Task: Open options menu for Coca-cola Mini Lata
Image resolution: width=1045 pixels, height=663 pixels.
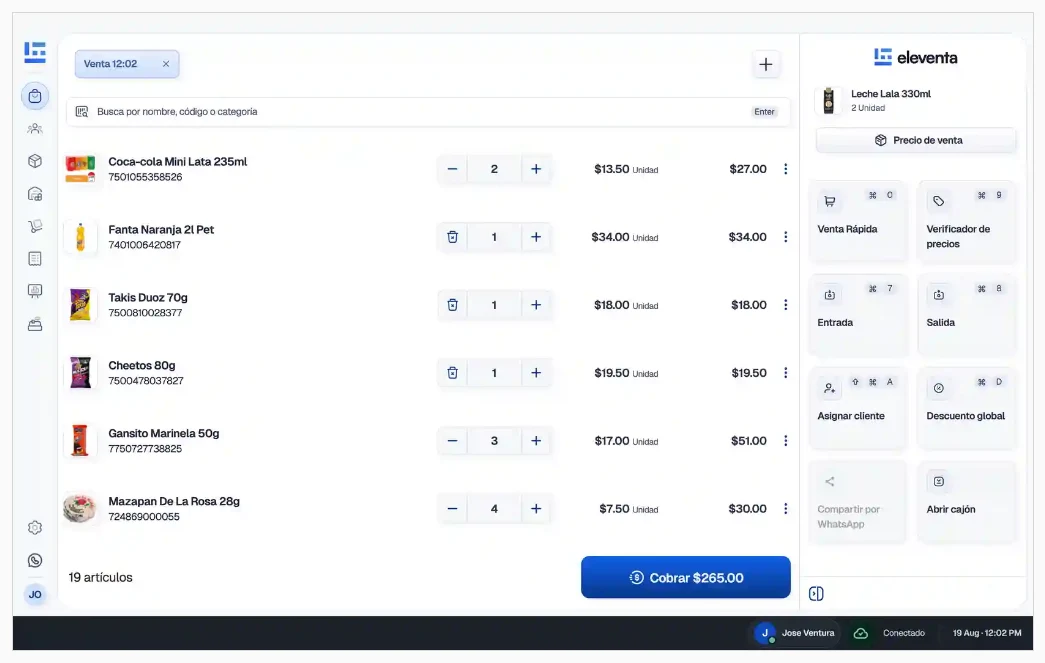Action: (x=786, y=169)
